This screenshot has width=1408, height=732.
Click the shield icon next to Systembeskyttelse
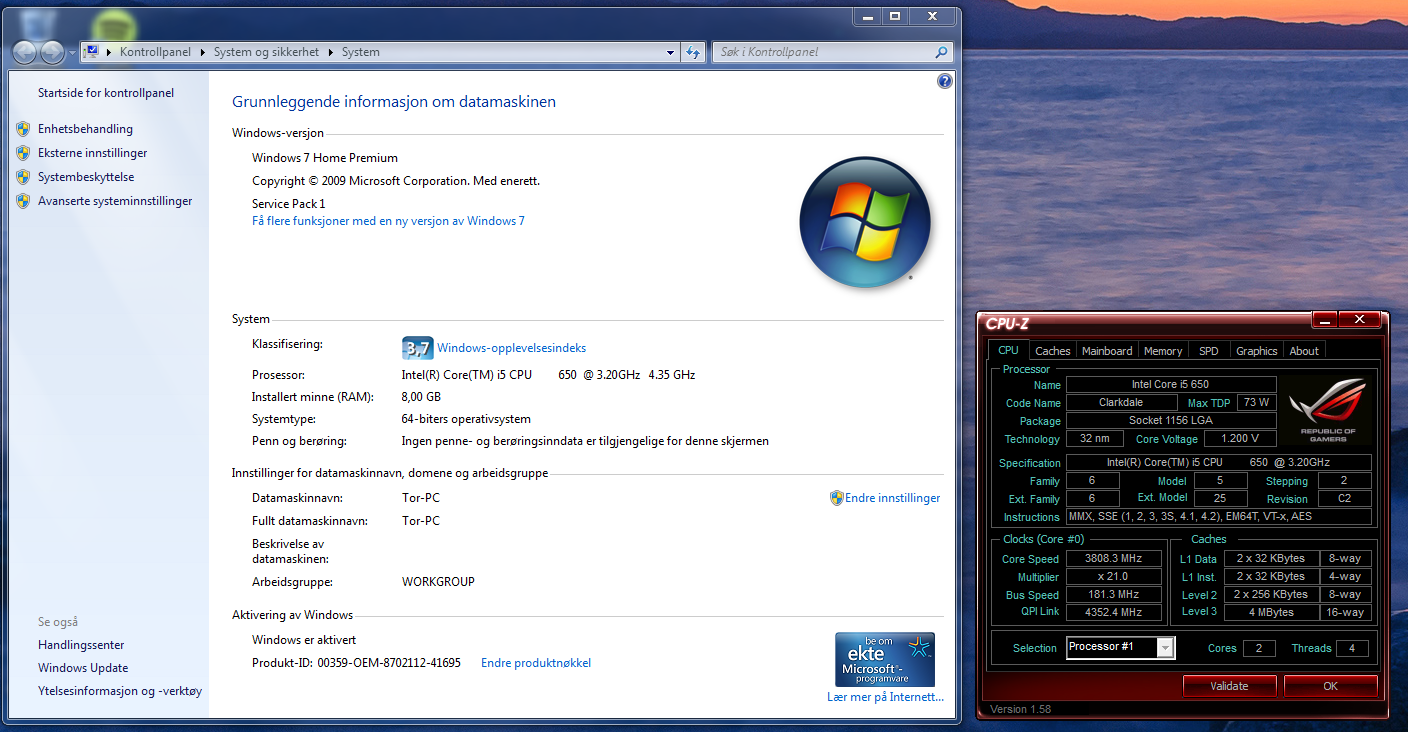pyautogui.click(x=23, y=177)
